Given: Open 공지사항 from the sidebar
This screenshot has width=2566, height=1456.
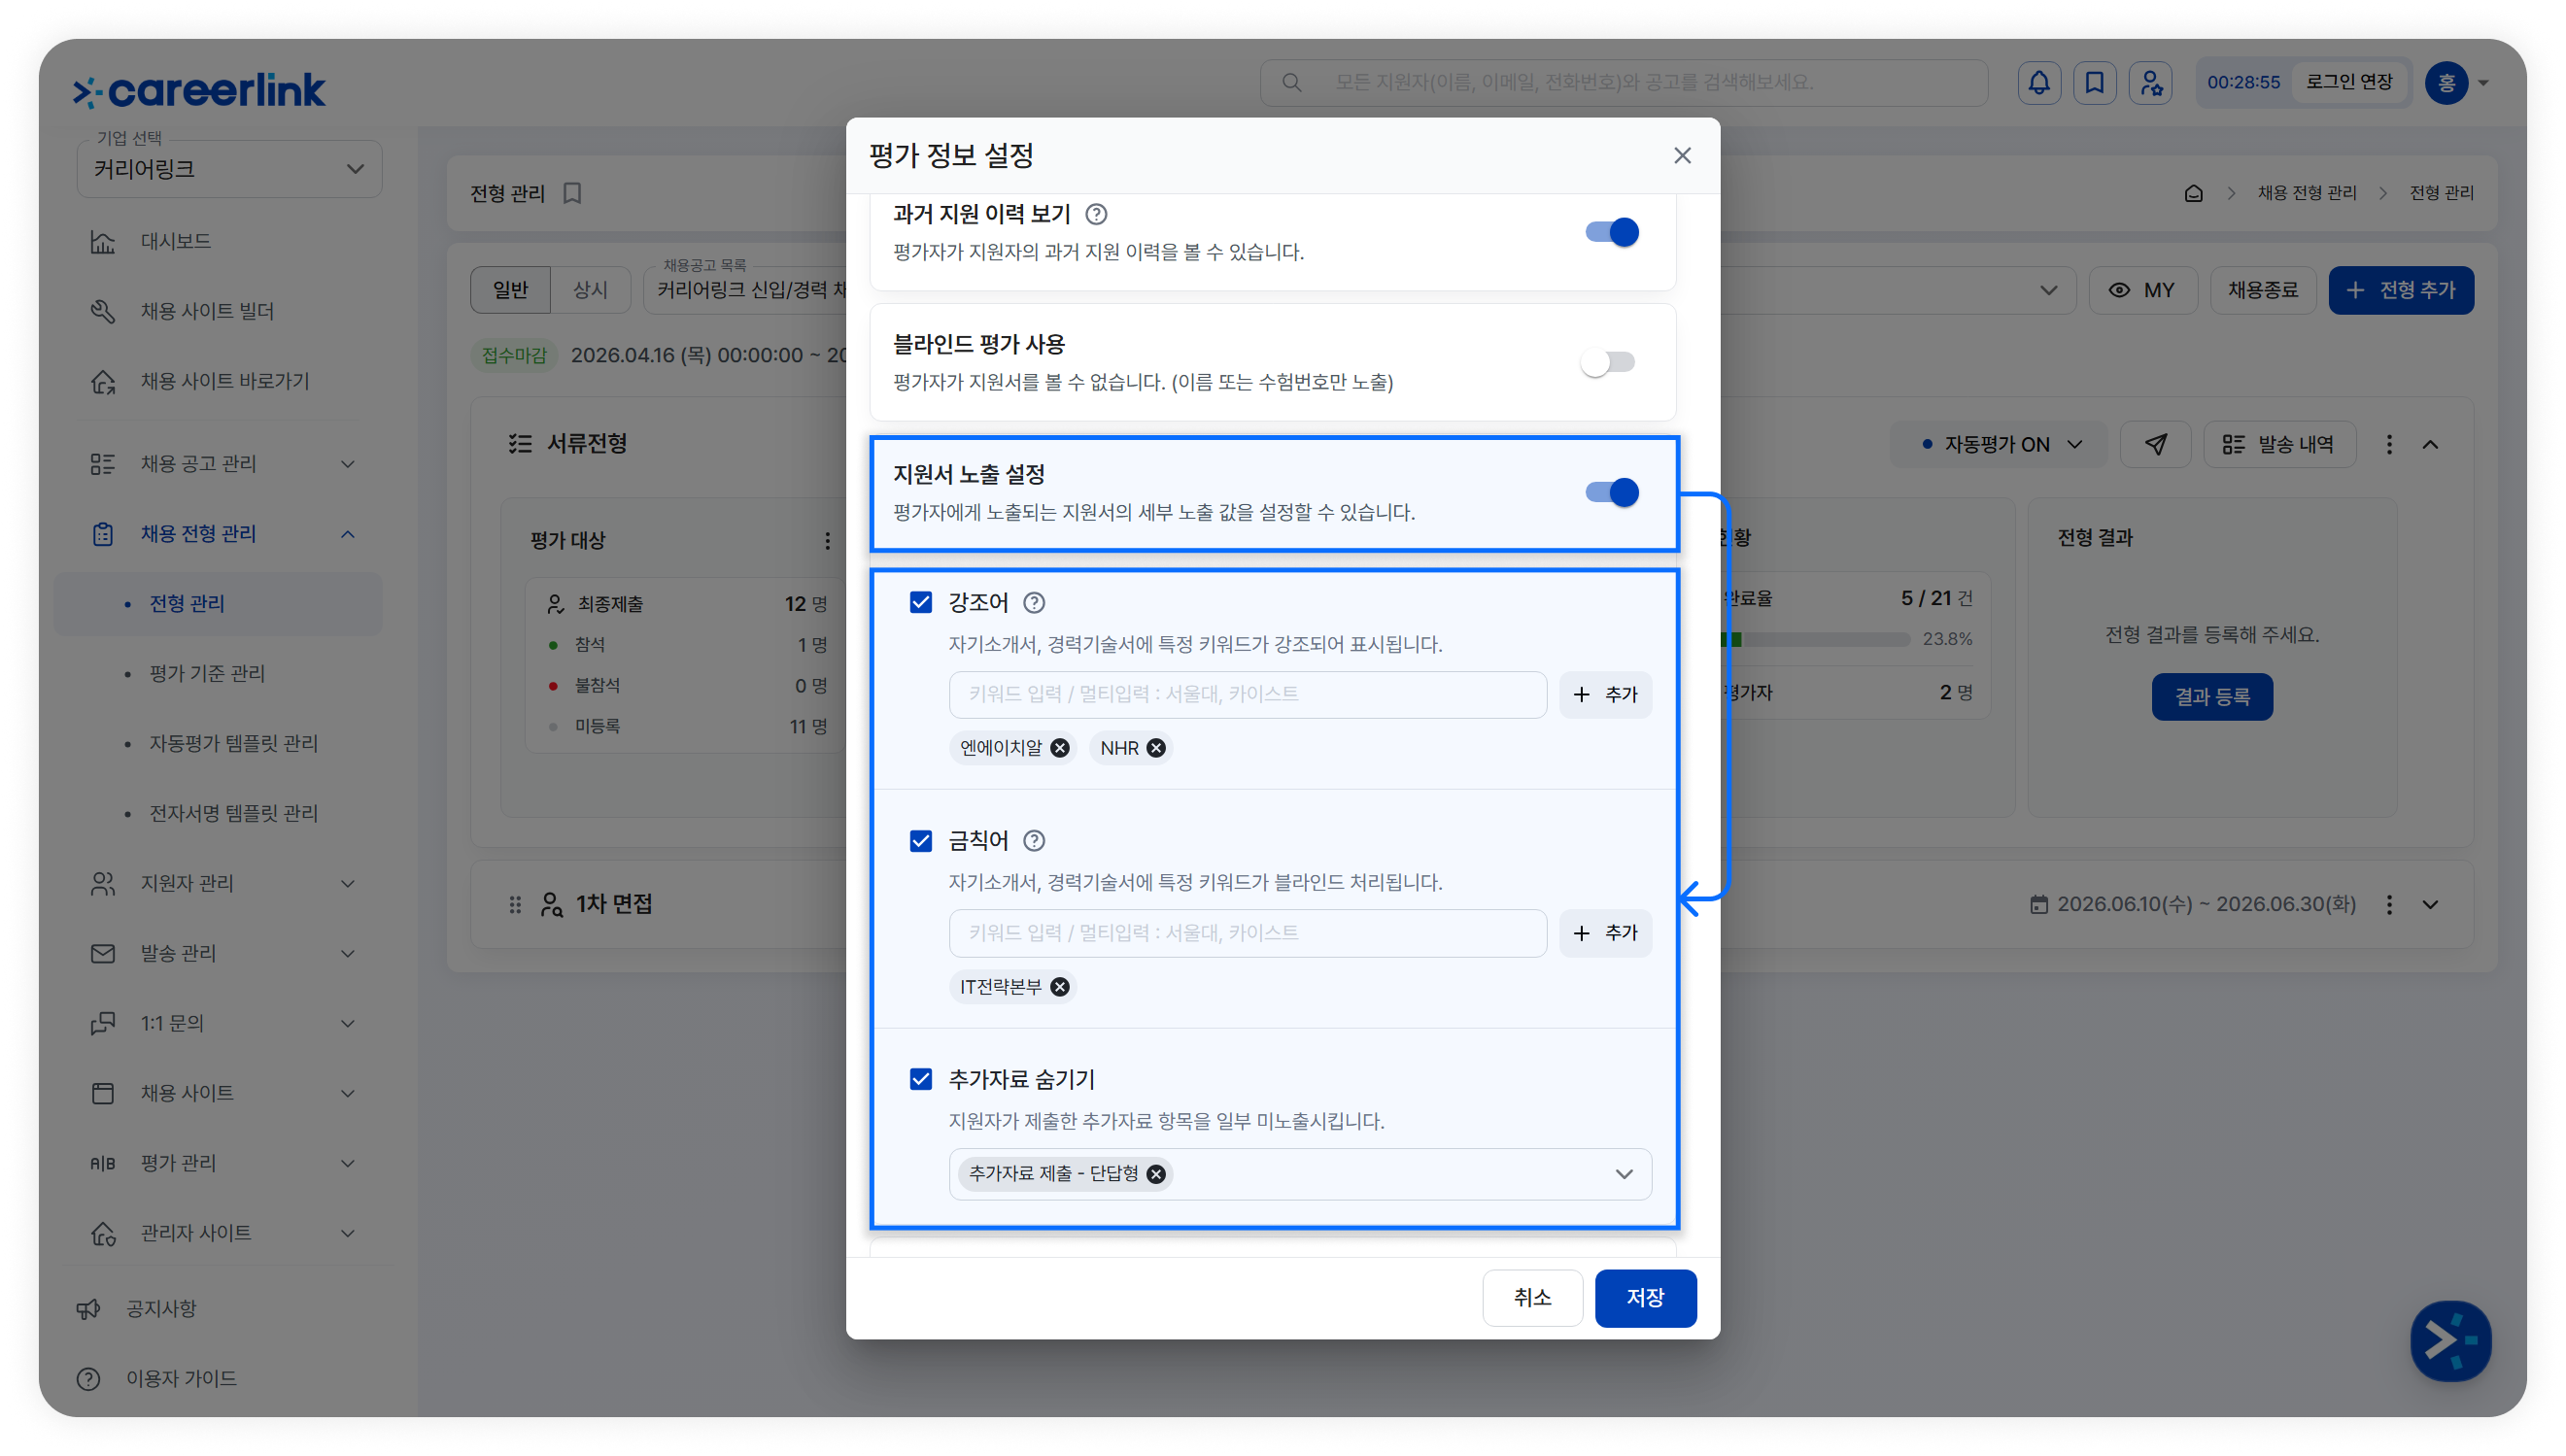Looking at the screenshot, I should [160, 1308].
